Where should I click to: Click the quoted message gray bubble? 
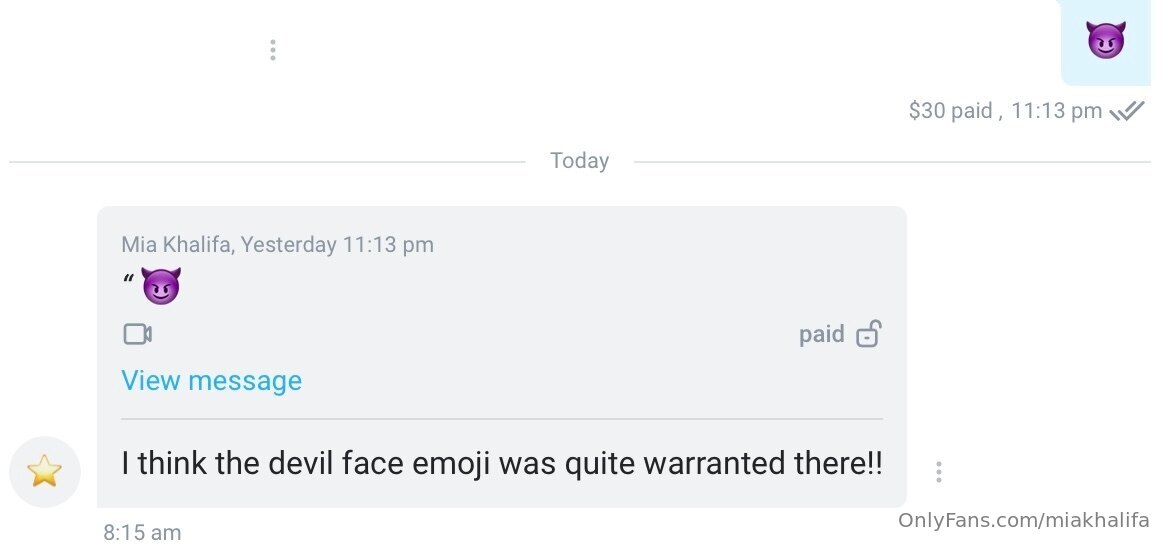(x=502, y=357)
